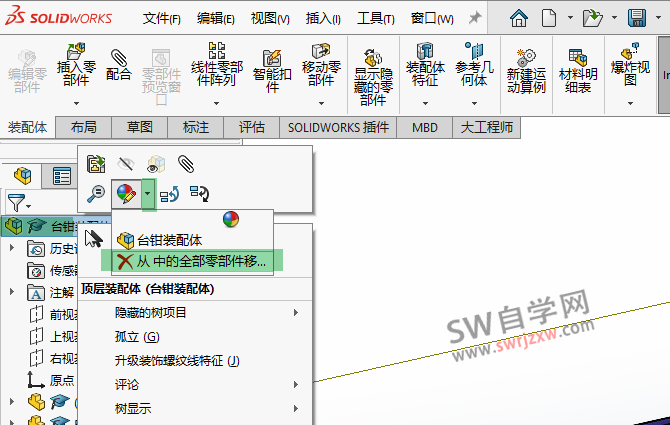
Task: Open the 窗口(W) menu
Action: click(432, 18)
